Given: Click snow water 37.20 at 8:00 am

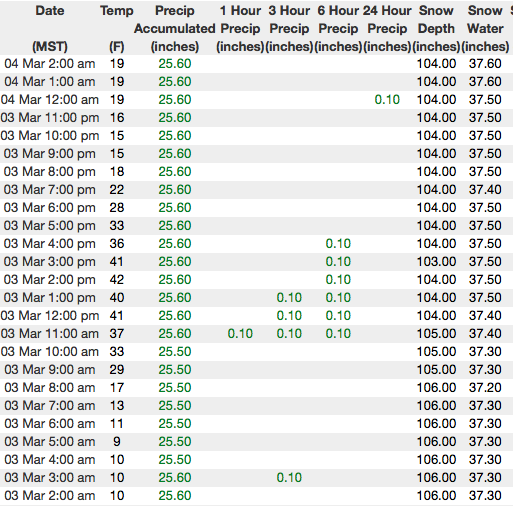Looking at the screenshot, I should [x=485, y=388].
